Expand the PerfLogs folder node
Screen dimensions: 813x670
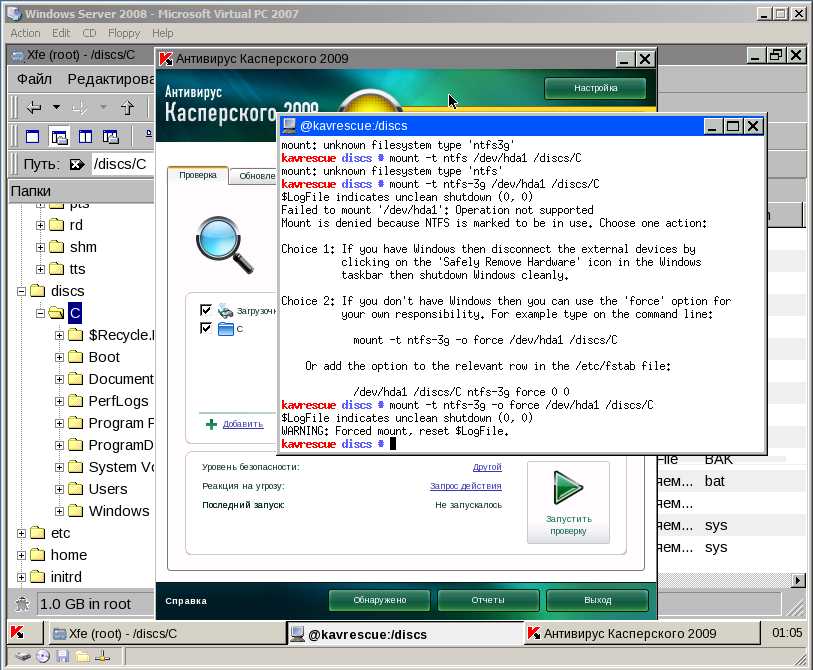tap(60, 401)
